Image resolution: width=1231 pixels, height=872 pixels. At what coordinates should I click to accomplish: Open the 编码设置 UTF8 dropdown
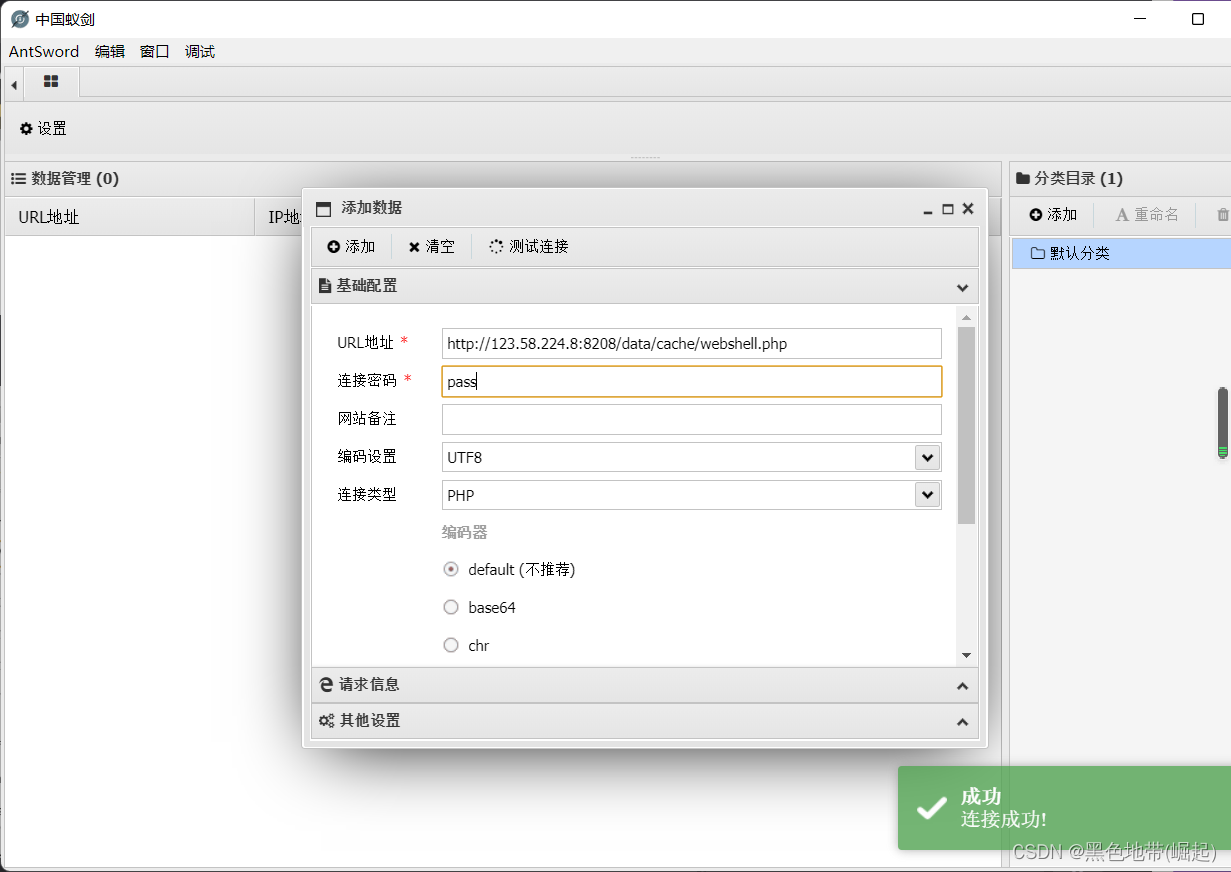928,457
